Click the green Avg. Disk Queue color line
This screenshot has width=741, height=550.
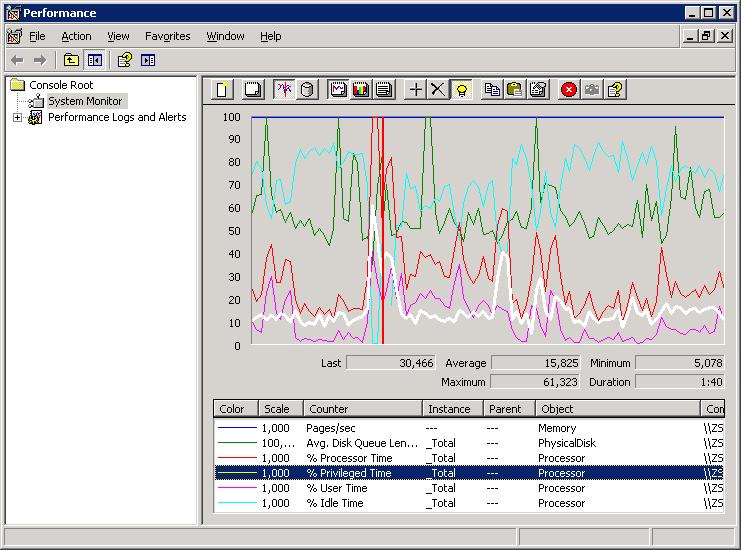[237, 443]
